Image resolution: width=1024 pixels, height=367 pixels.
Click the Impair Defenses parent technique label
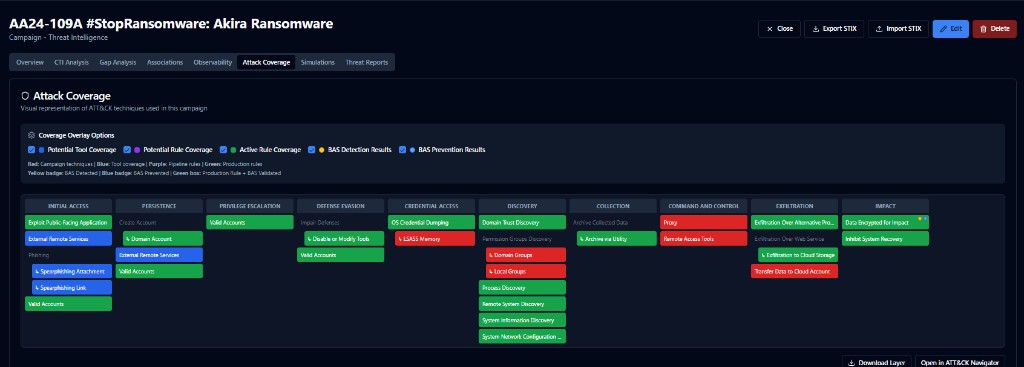click(x=321, y=223)
